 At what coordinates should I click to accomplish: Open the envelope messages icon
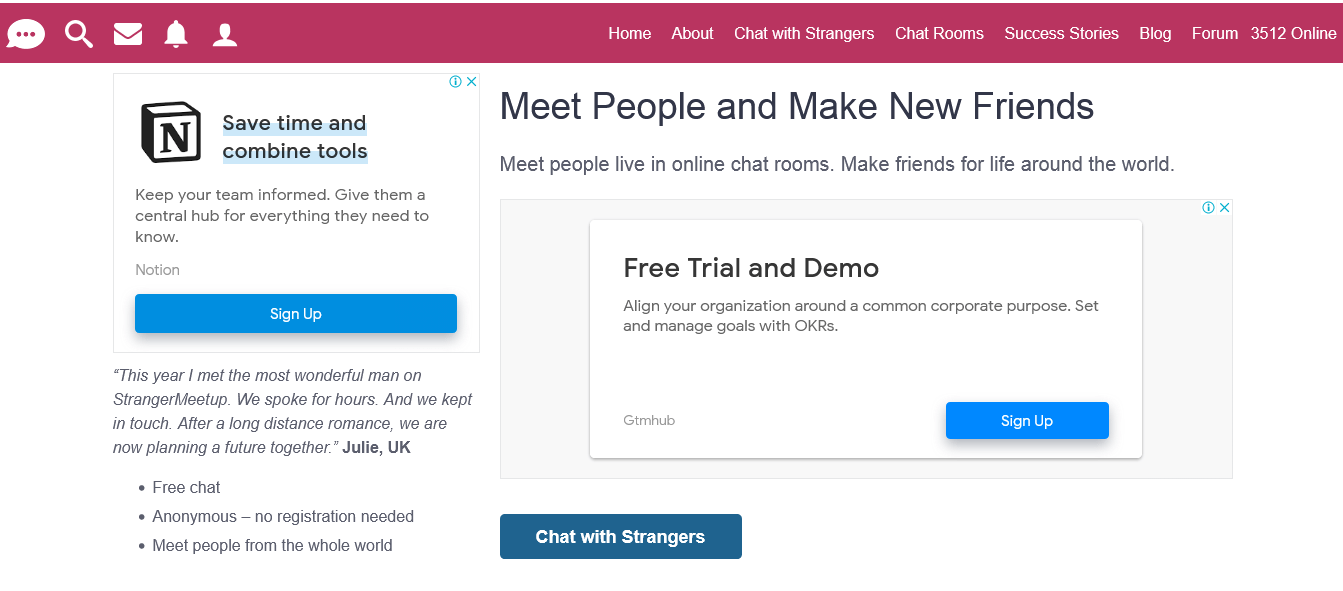[128, 34]
